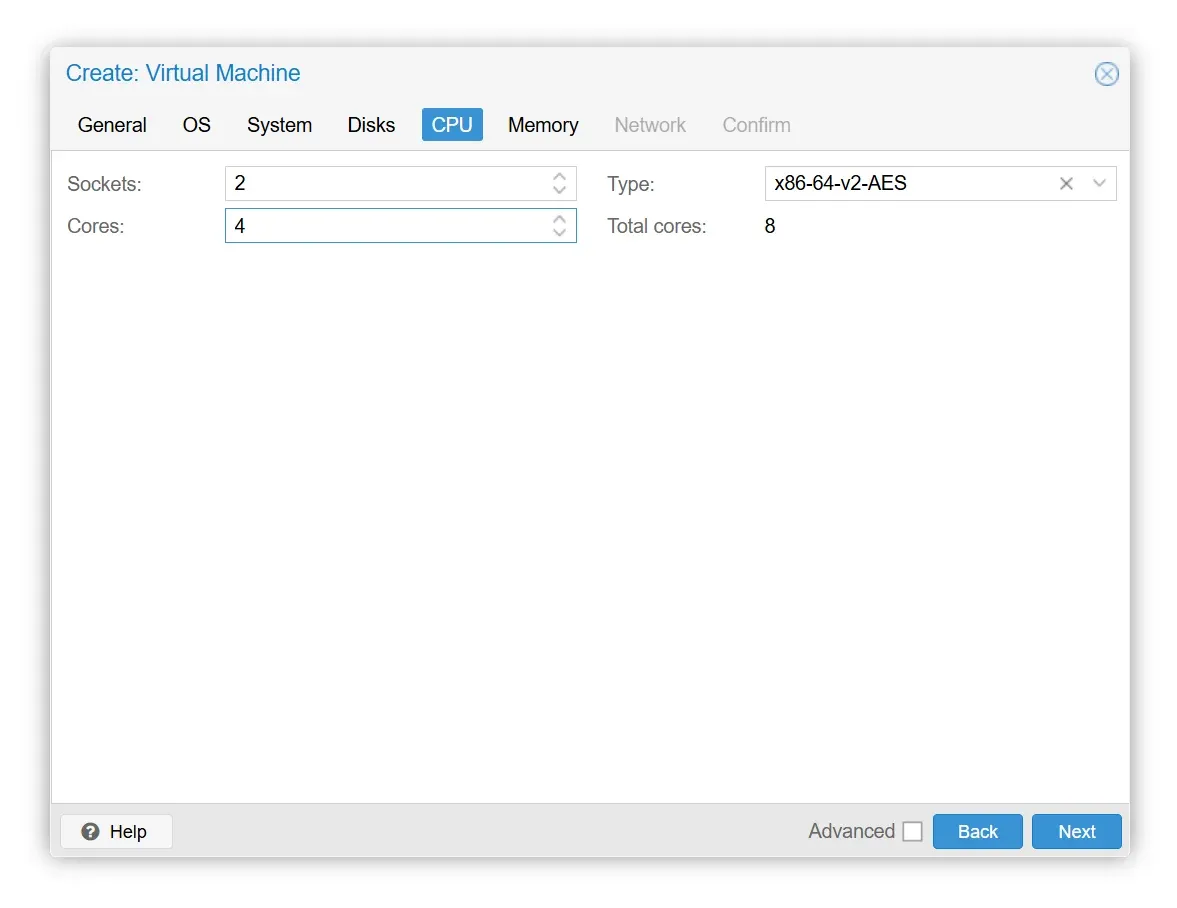Open Help for this dialog

pyautogui.click(x=116, y=831)
